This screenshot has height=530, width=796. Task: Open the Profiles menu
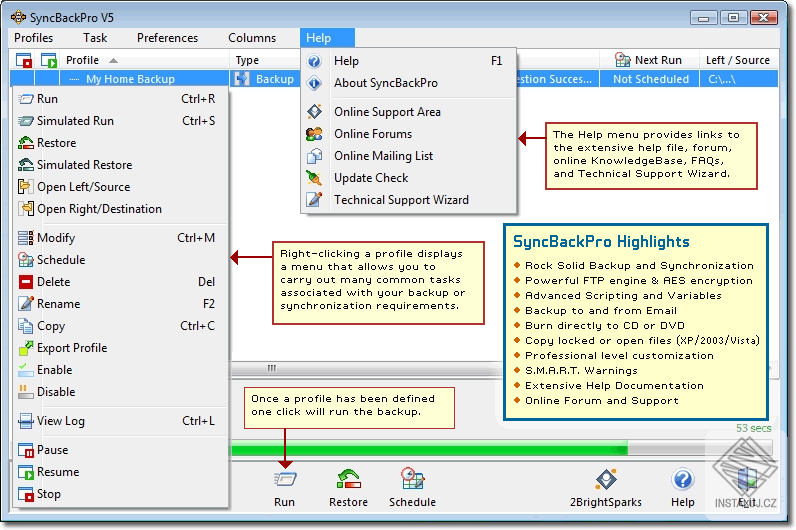[34, 38]
